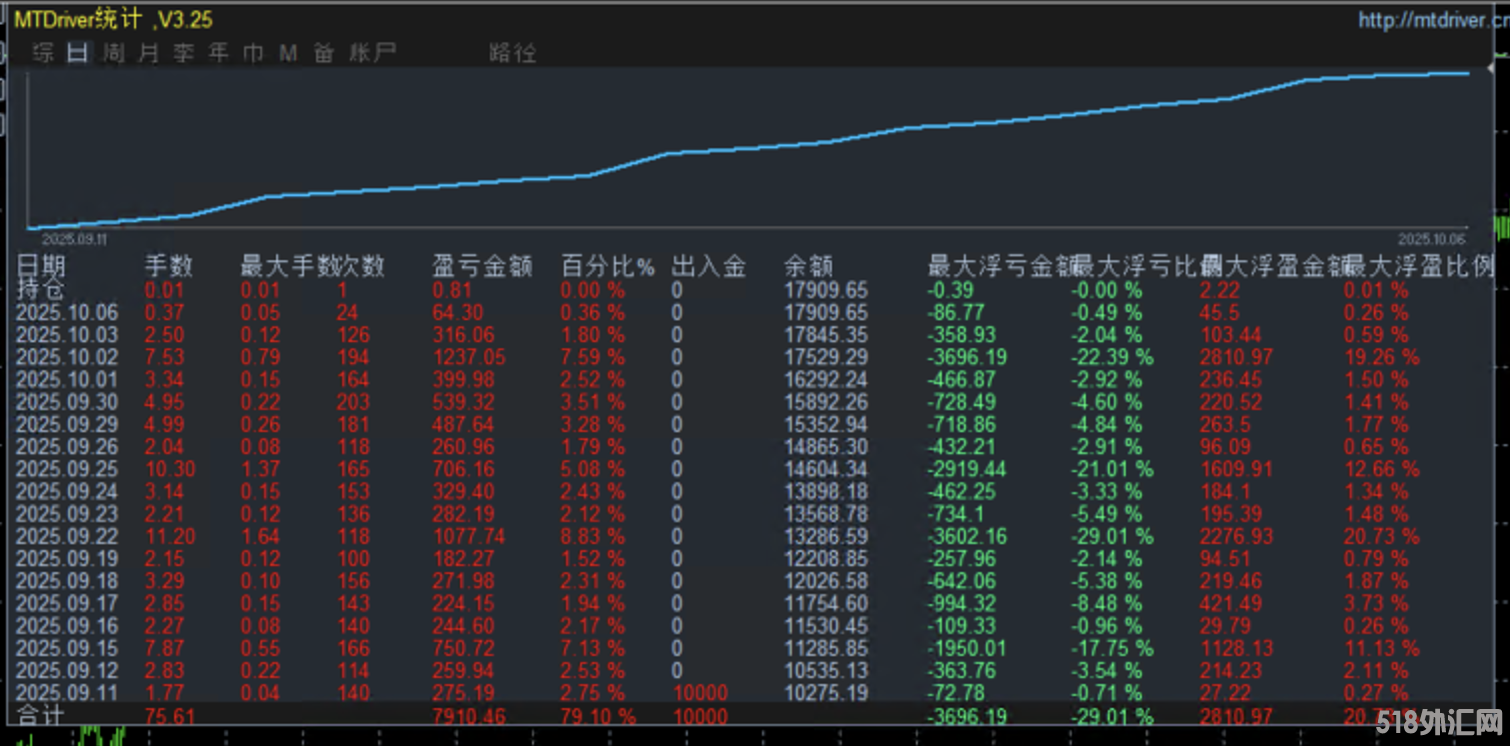
Task: Click the 出入金 column header
Action: [x=709, y=267]
